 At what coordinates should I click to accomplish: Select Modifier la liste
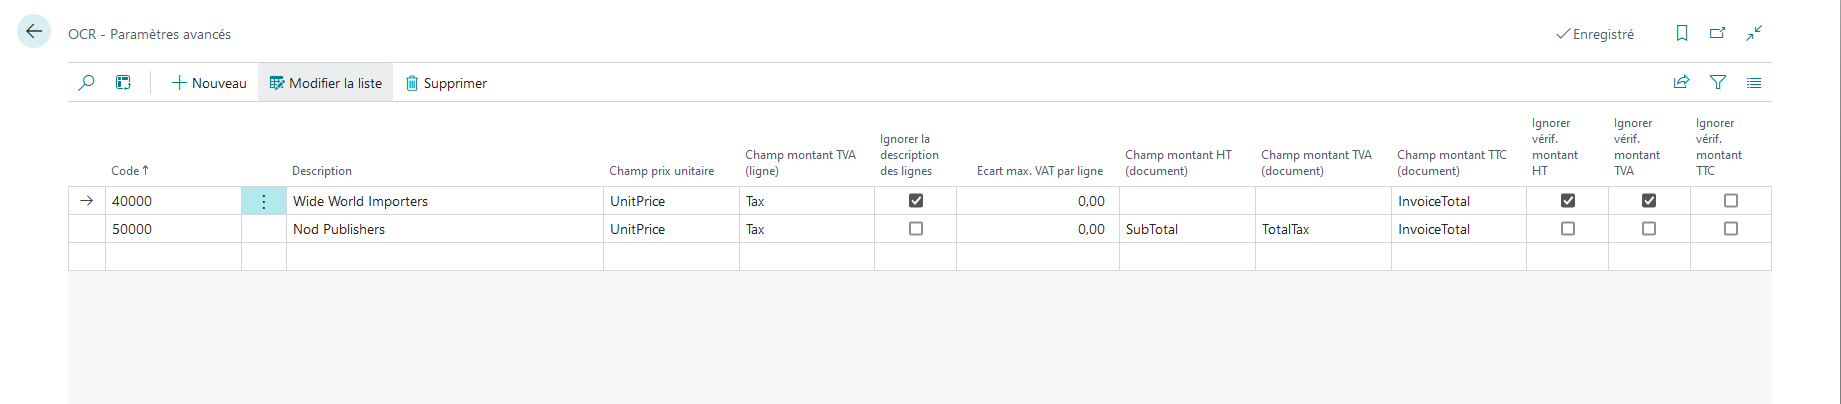326,83
